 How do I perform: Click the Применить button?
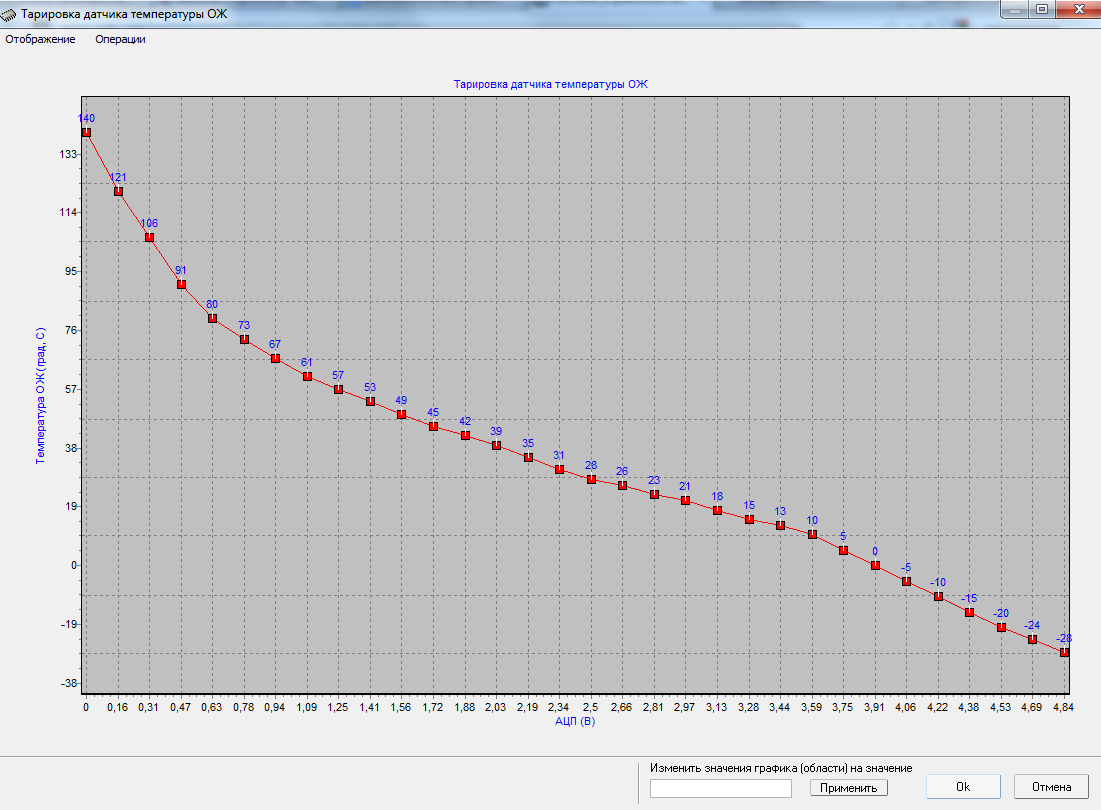click(x=848, y=788)
